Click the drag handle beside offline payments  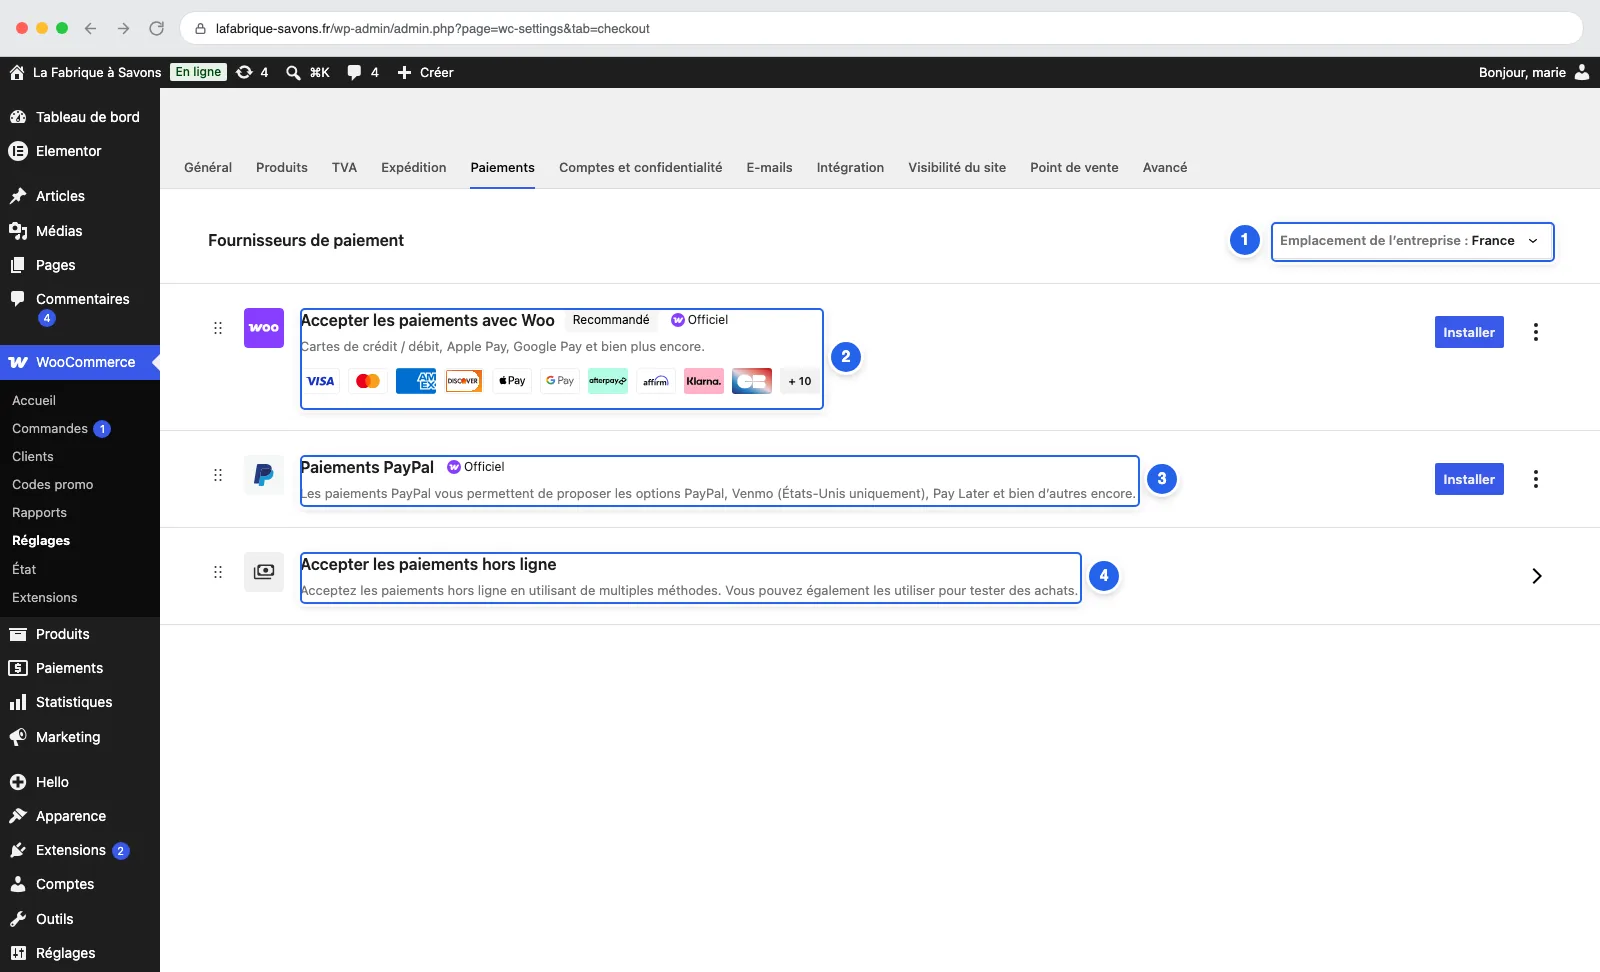tap(218, 572)
